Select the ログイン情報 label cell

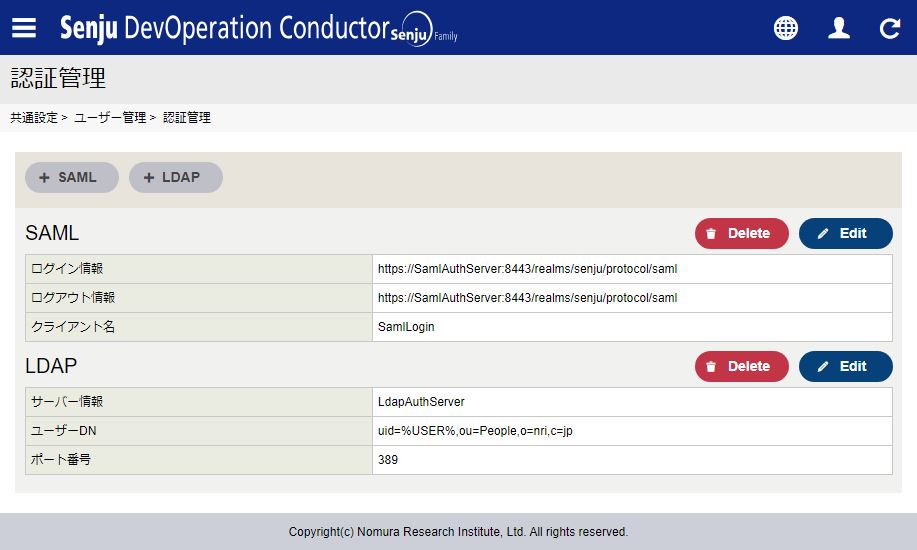[199, 269]
